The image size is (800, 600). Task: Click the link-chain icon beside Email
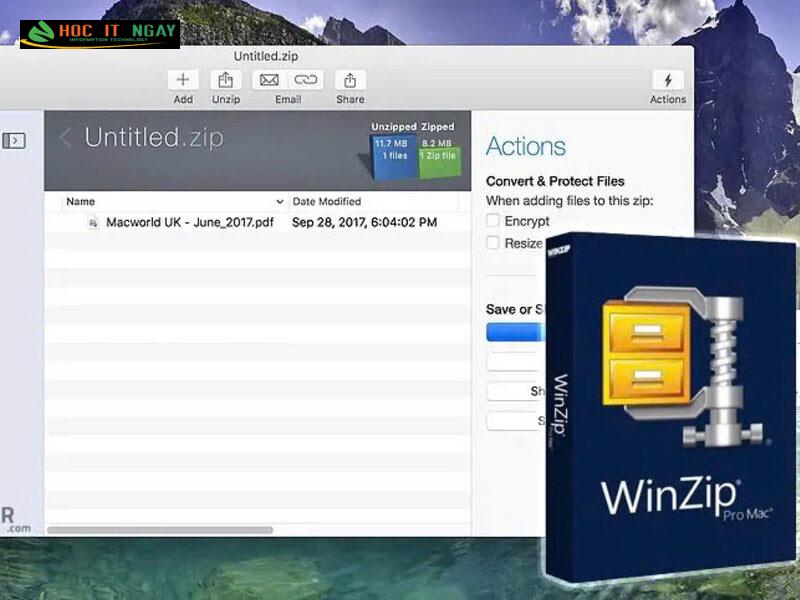(306, 80)
